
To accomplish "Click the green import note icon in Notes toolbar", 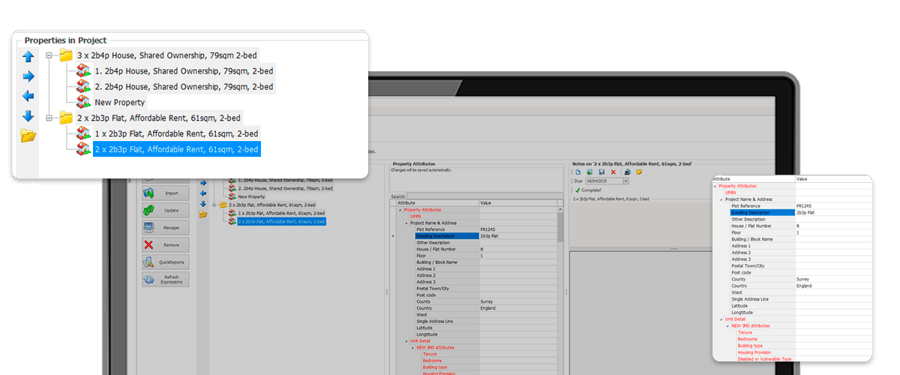I will pyautogui.click(x=590, y=172).
